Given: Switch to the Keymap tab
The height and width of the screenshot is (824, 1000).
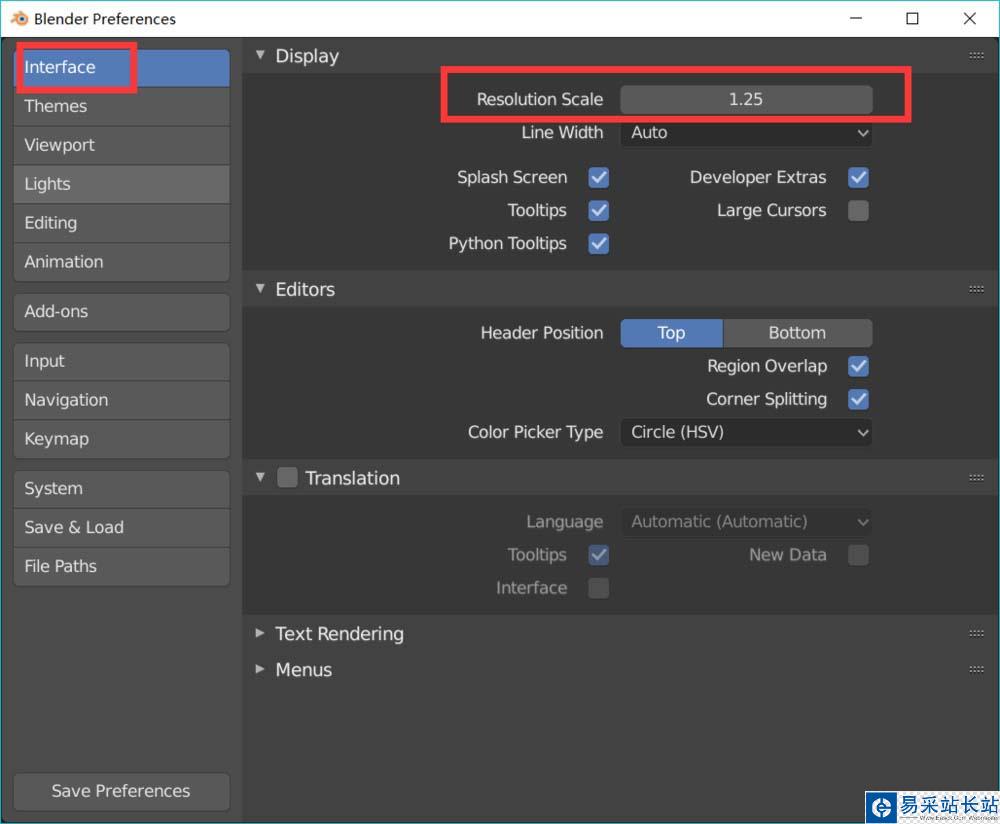Looking at the screenshot, I should pyautogui.click(x=121, y=439).
